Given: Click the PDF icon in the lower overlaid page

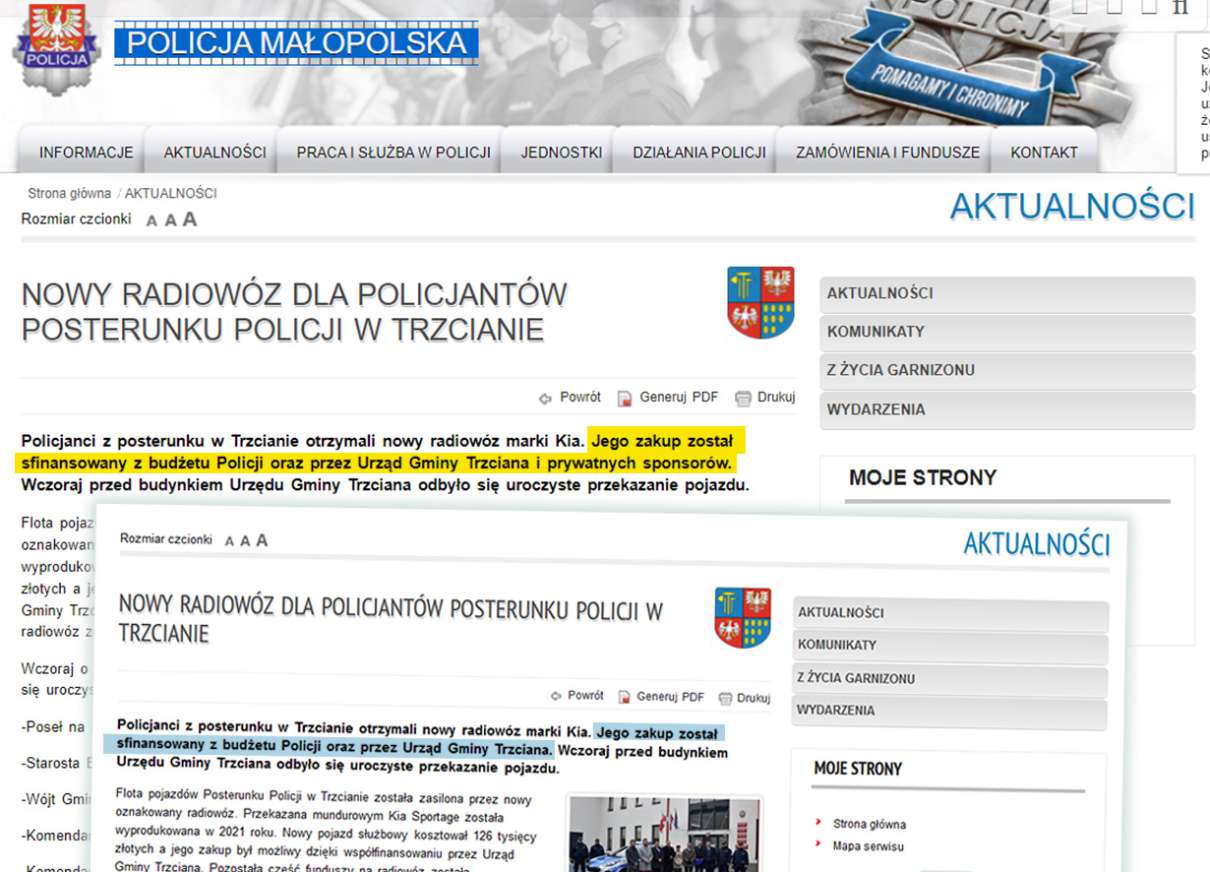Looking at the screenshot, I should pyautogui.click(x=624, y=697).
